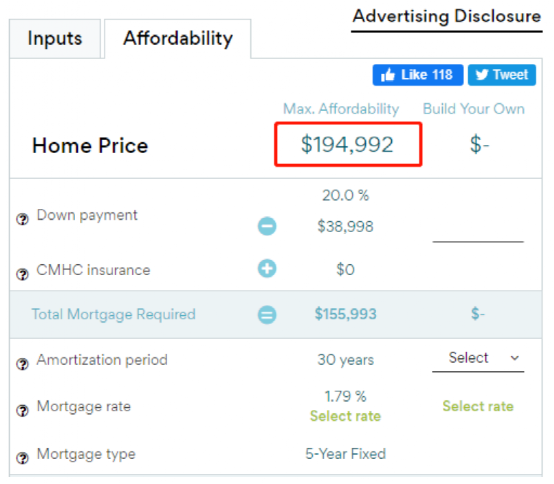Click the Facebook Like 118 button
This screenshot has width=554, height=484.
pos(418,75)
